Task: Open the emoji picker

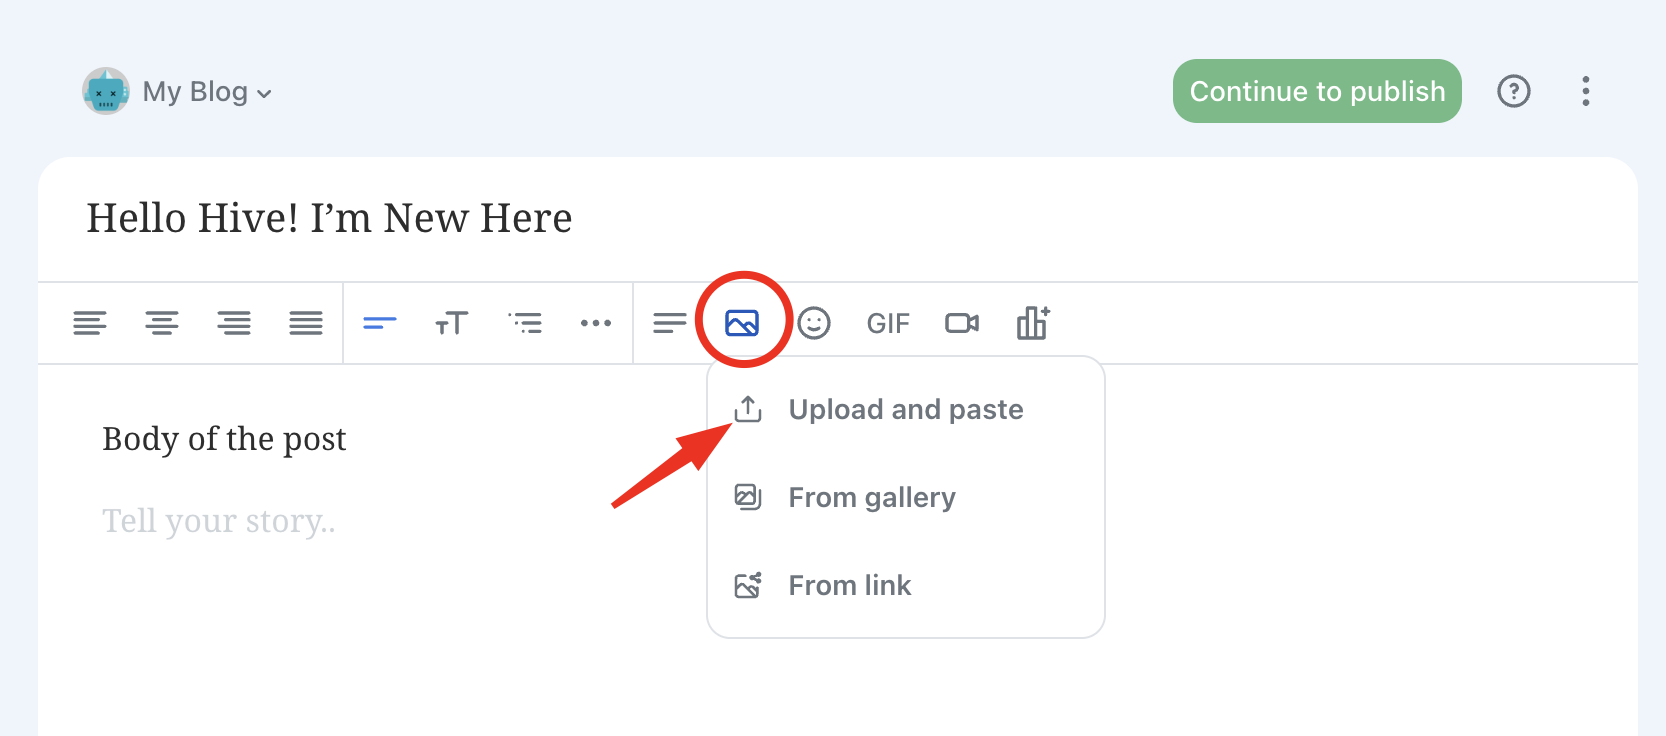Action: coord(814,323)
